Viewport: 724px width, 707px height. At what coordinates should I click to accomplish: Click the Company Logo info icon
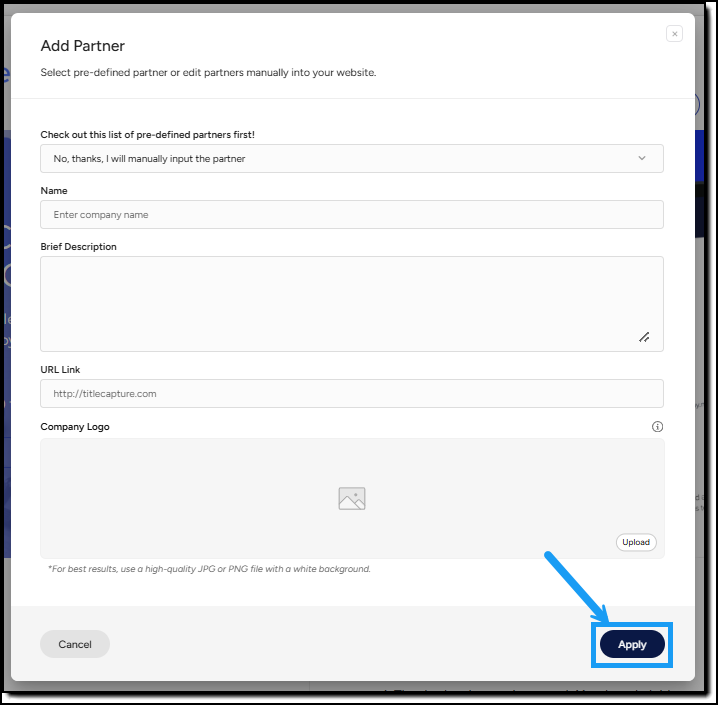point(657,427)
